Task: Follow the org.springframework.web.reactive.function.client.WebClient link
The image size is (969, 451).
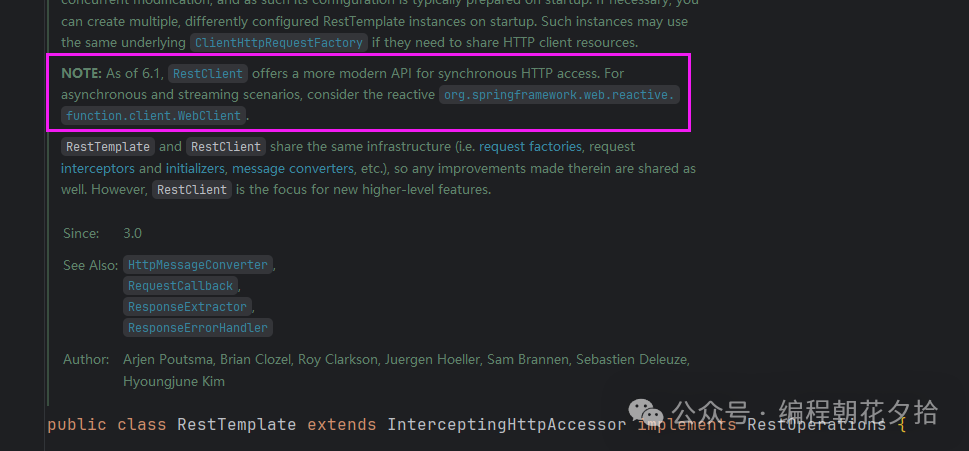Action: click(x=560, y=95)
